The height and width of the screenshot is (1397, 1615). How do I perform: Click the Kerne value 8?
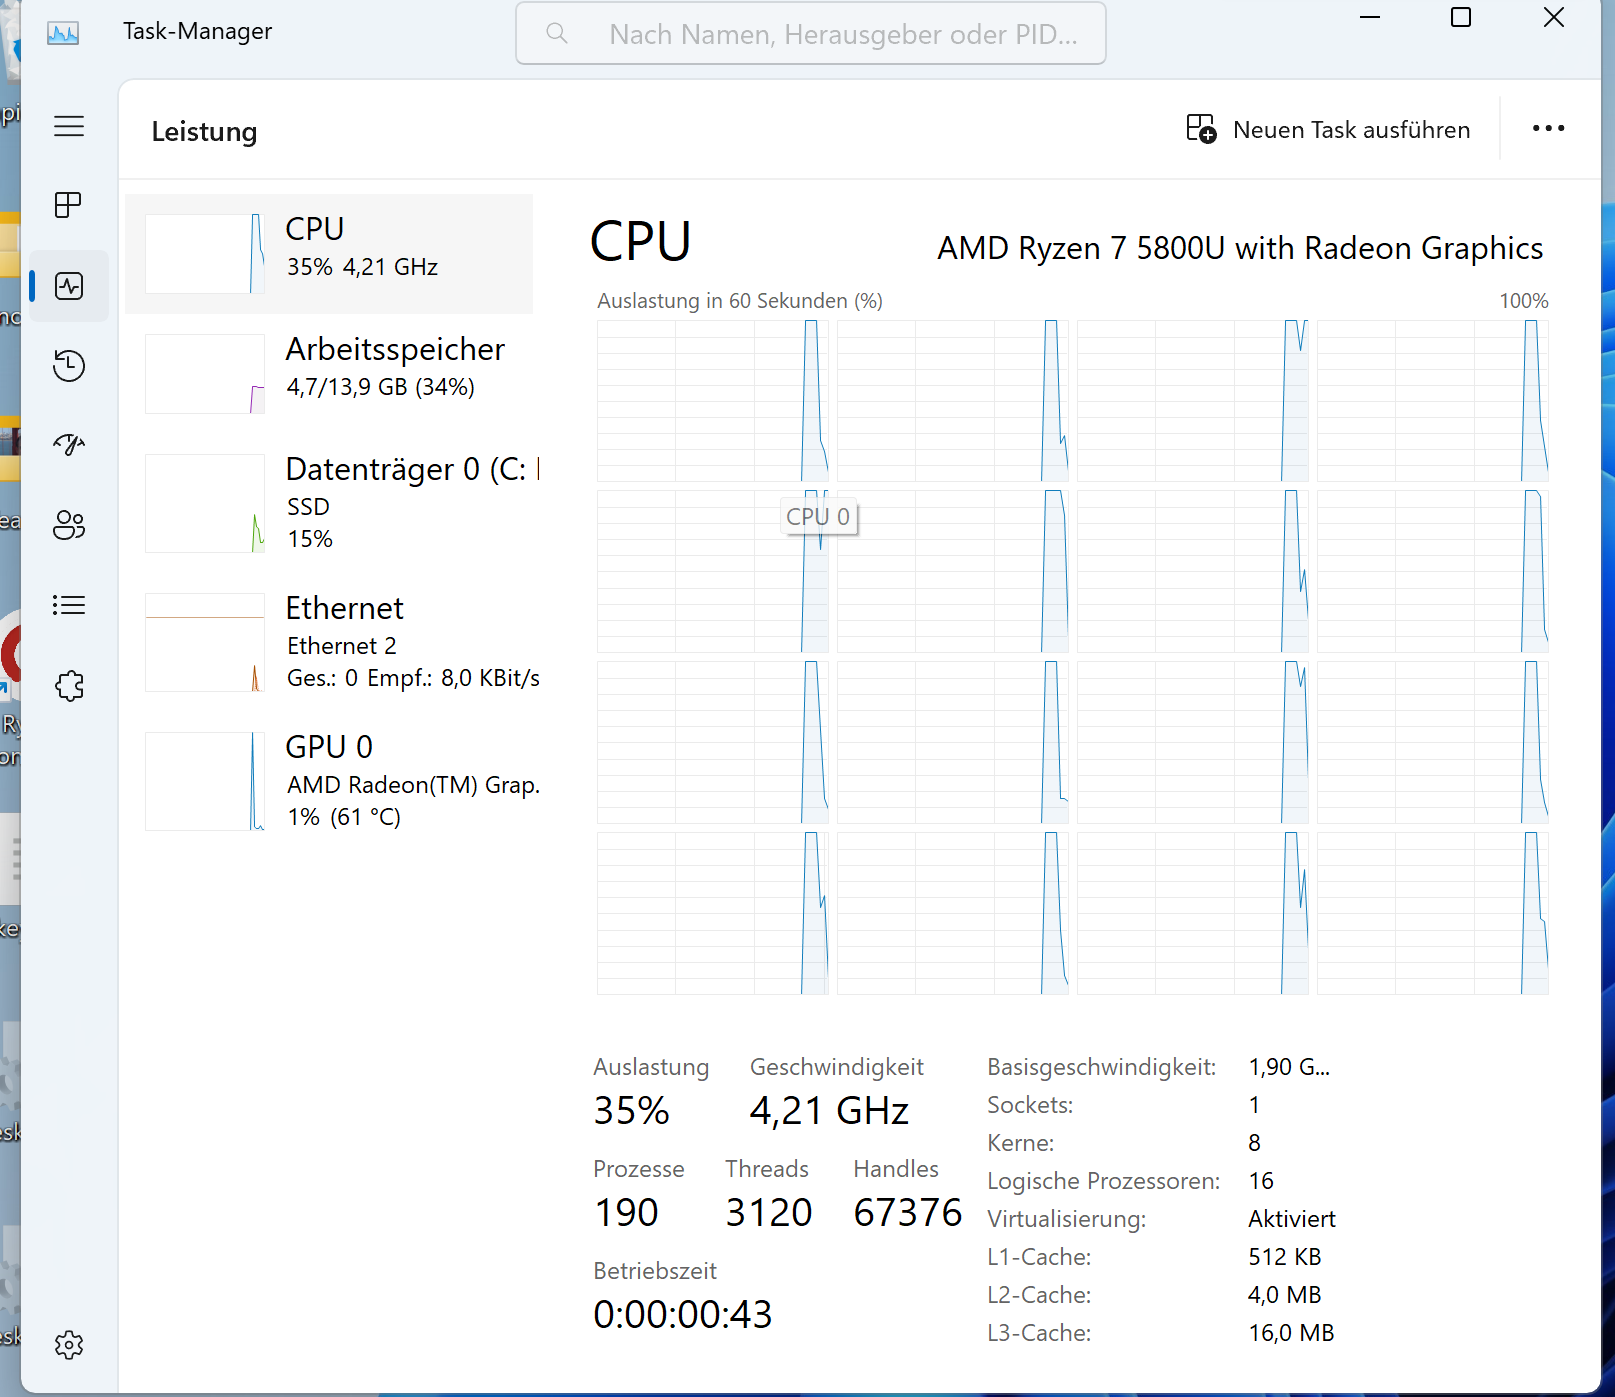tap(1255, 1143)
